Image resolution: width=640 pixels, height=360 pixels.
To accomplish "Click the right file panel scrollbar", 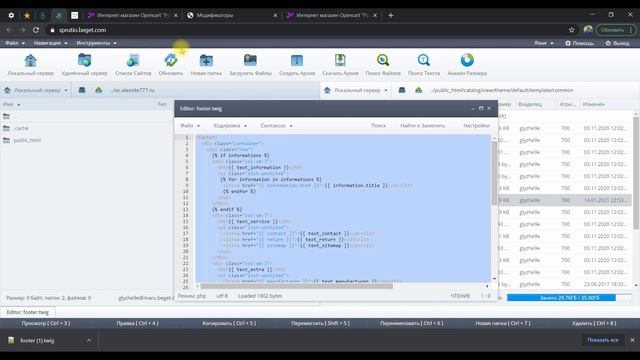I will click(636, 173).
